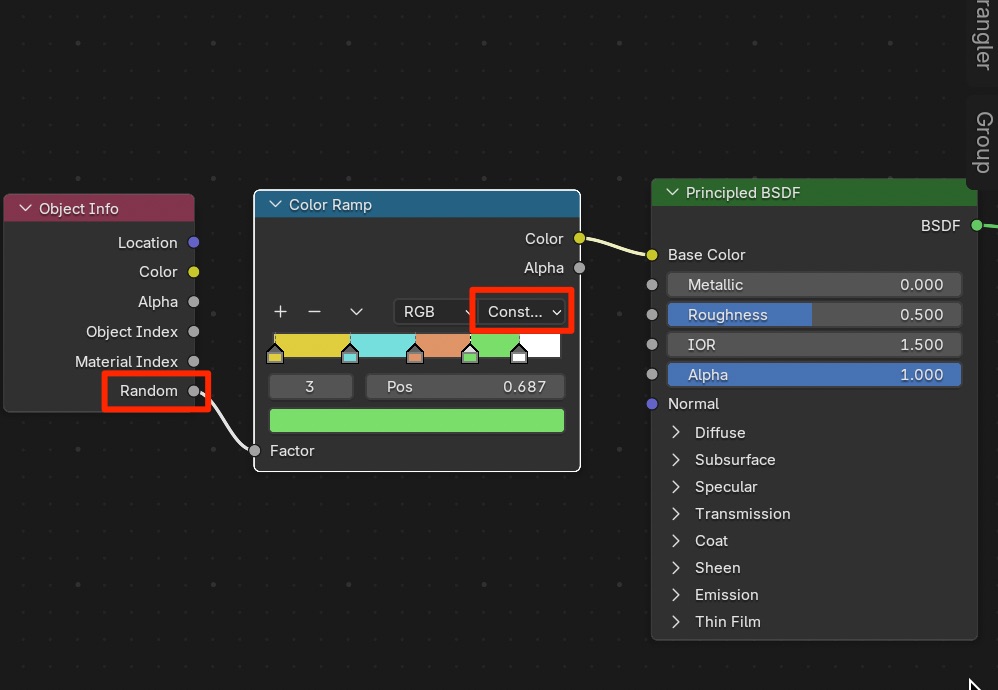Click the Random output socket

point(194,391)
